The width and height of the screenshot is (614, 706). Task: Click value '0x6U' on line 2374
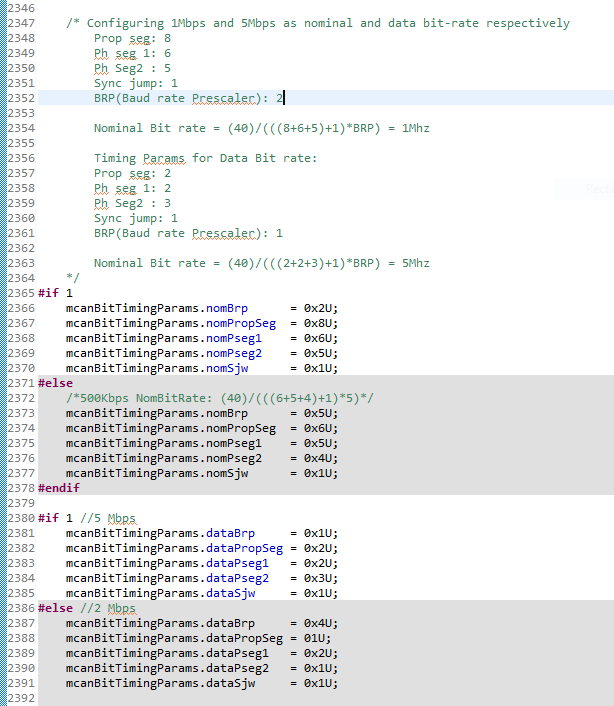[317, 428]
